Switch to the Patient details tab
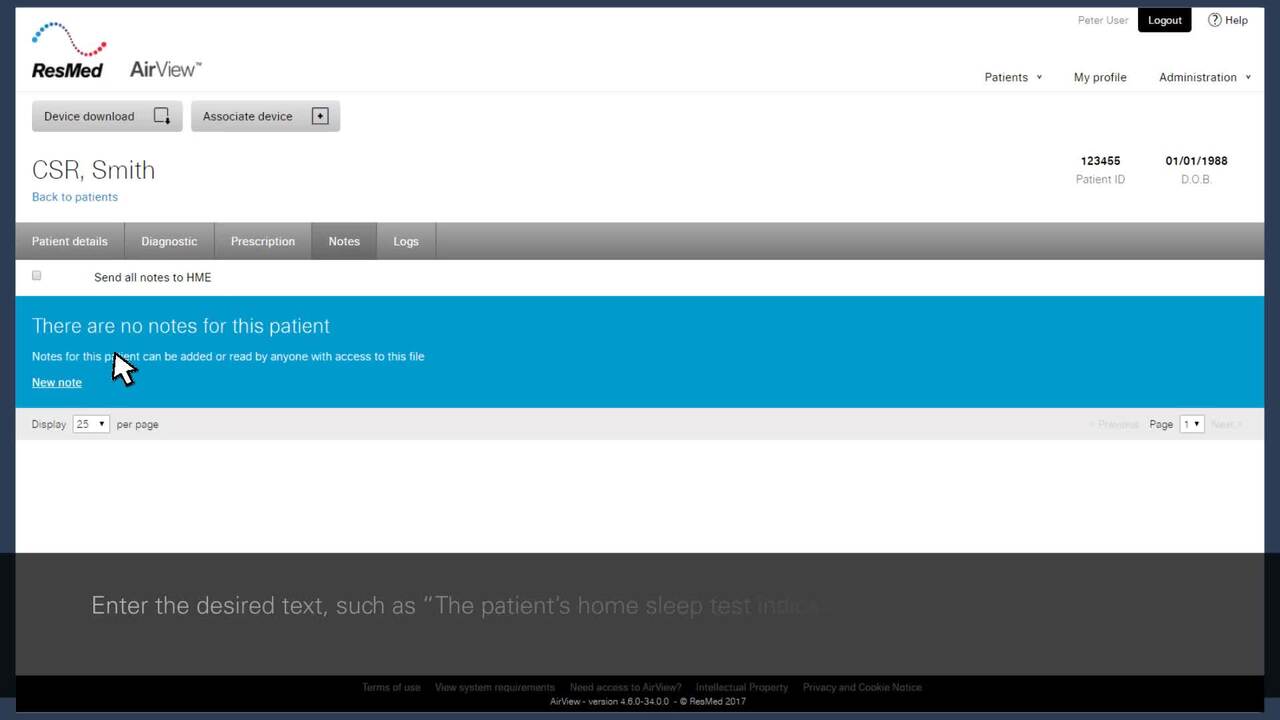Image resolution: width=1280 pixels, height=720 pixels. [70, 241]
